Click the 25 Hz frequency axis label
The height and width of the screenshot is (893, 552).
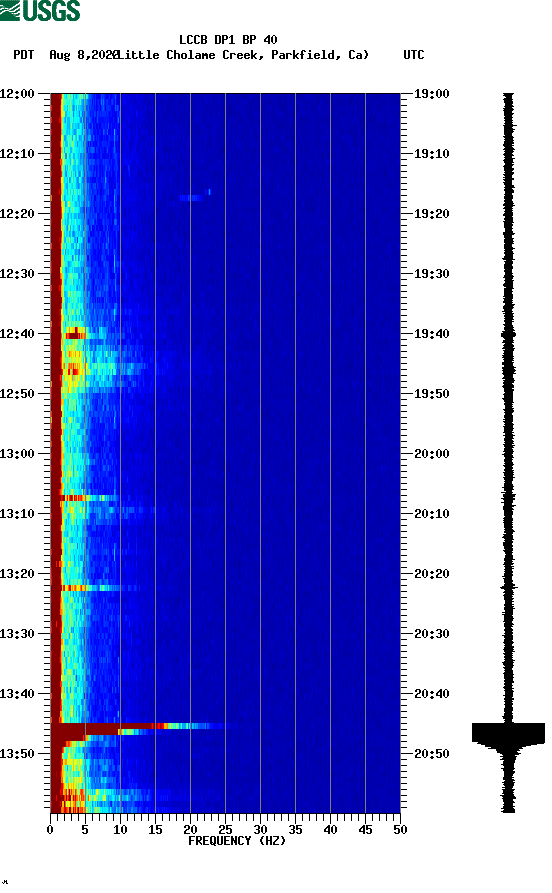click(x=225, y=830)
